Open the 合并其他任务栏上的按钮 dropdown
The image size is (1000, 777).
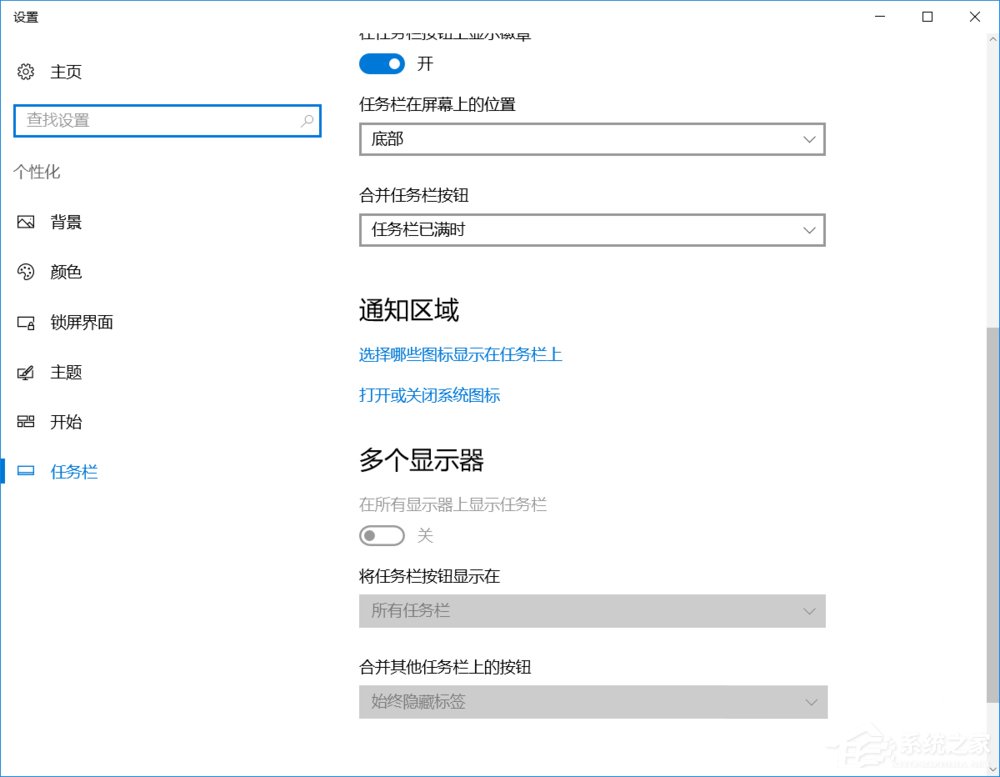tap(592, 702)
